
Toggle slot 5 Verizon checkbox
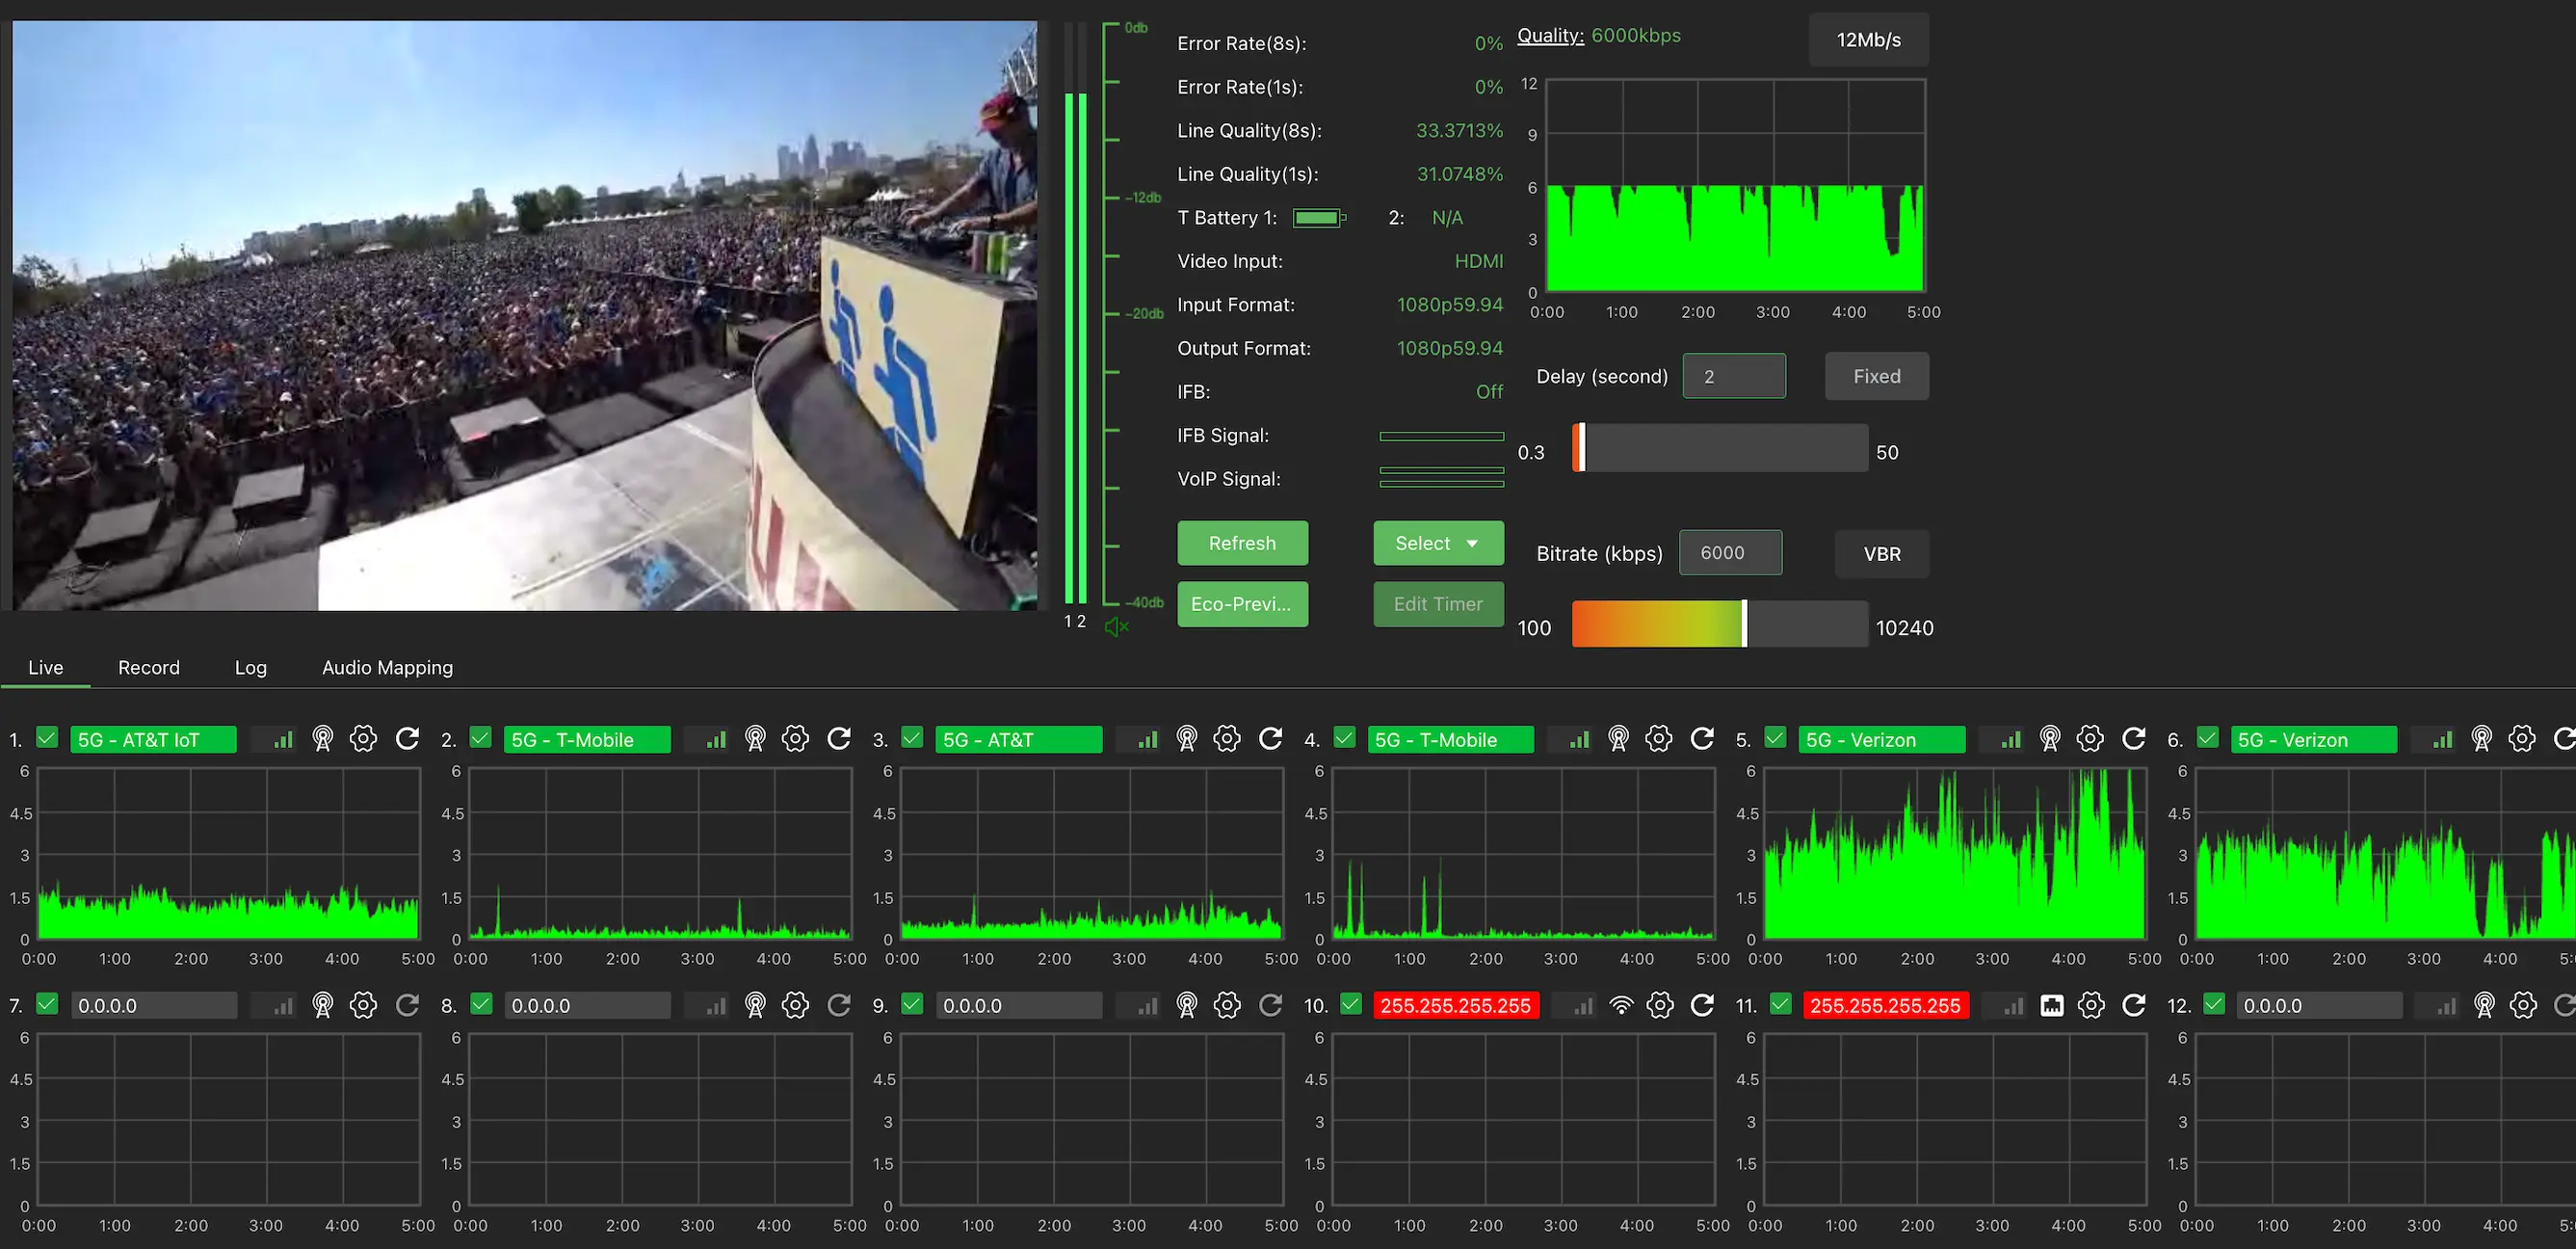click(1775, 738)
